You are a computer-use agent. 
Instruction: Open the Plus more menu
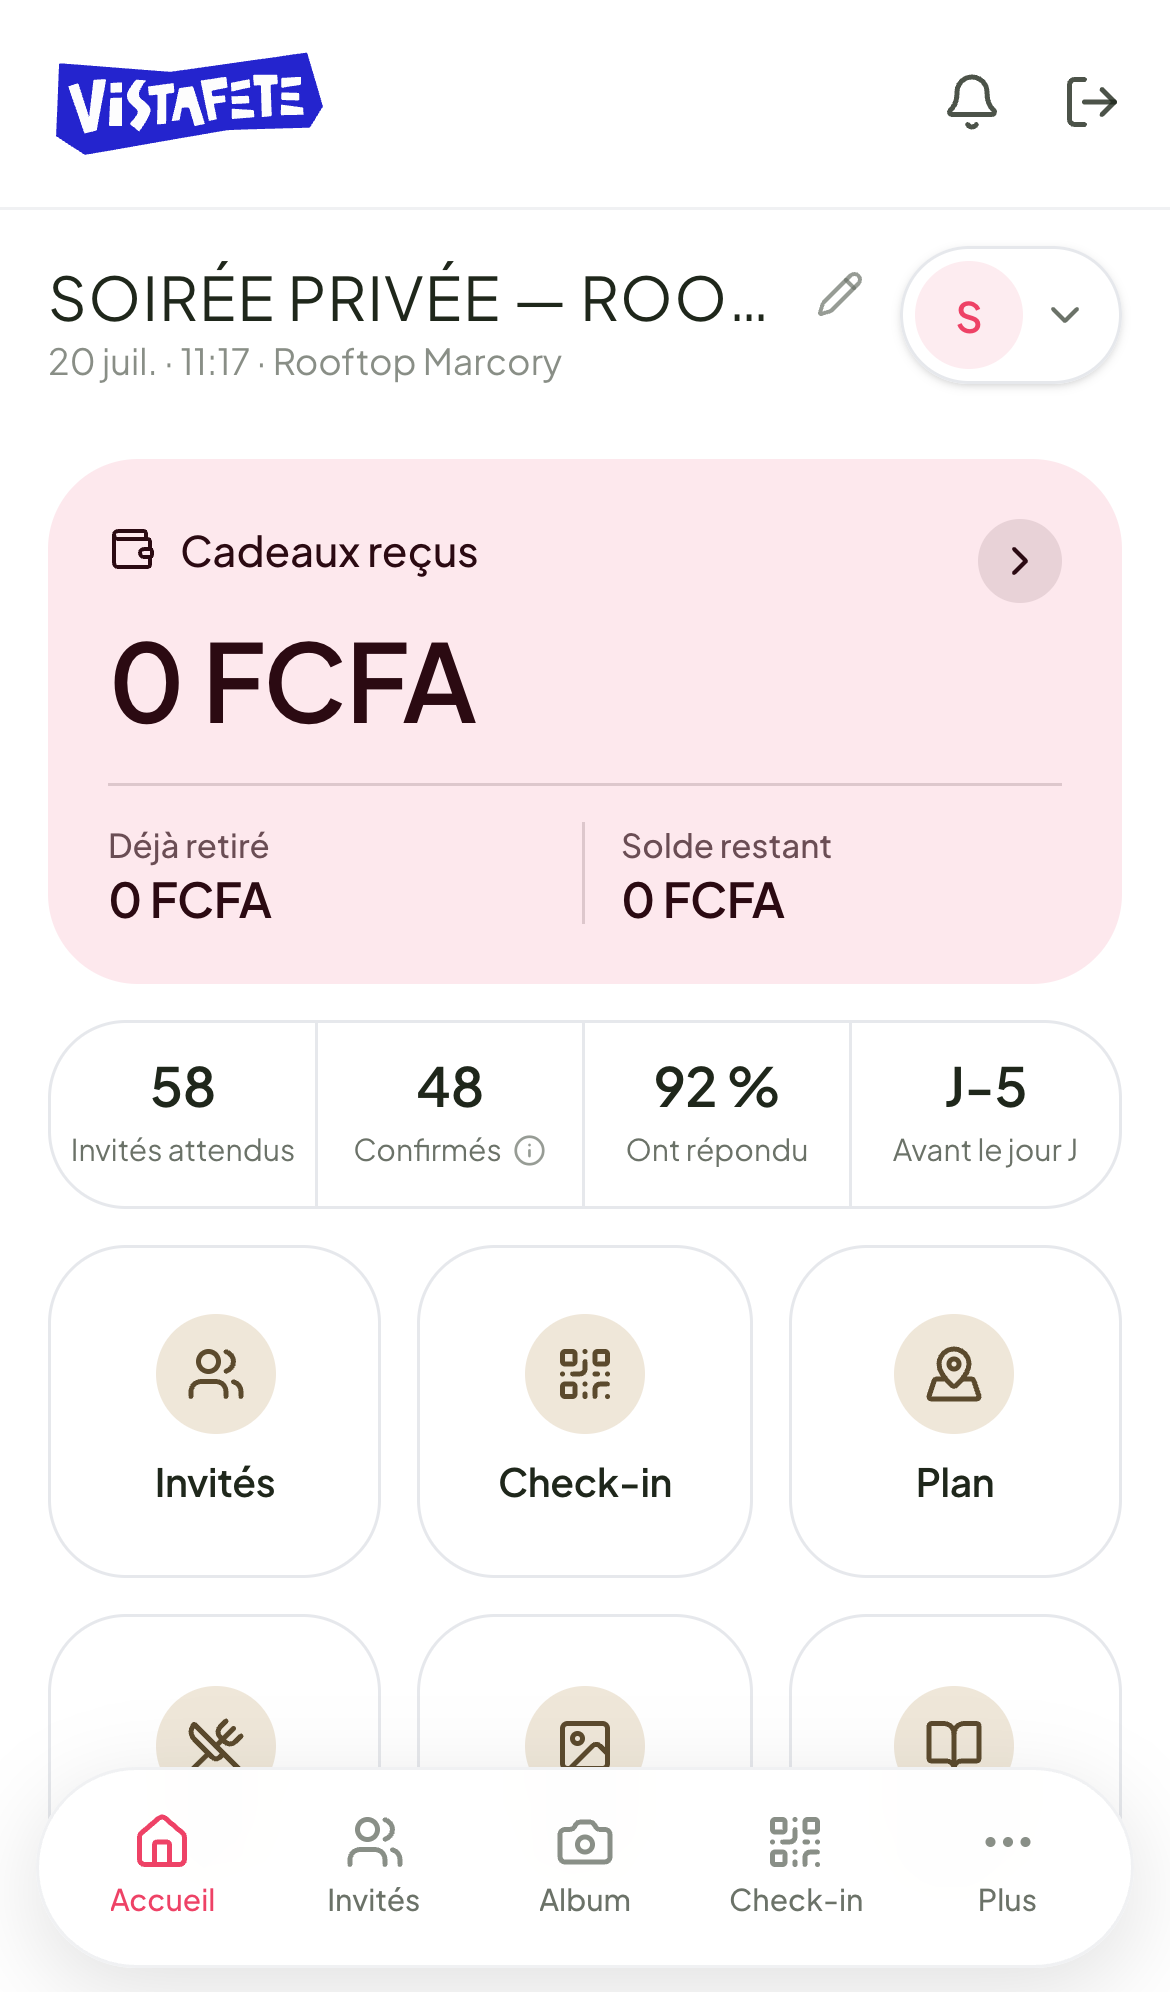click(x=1007, y=1866)
